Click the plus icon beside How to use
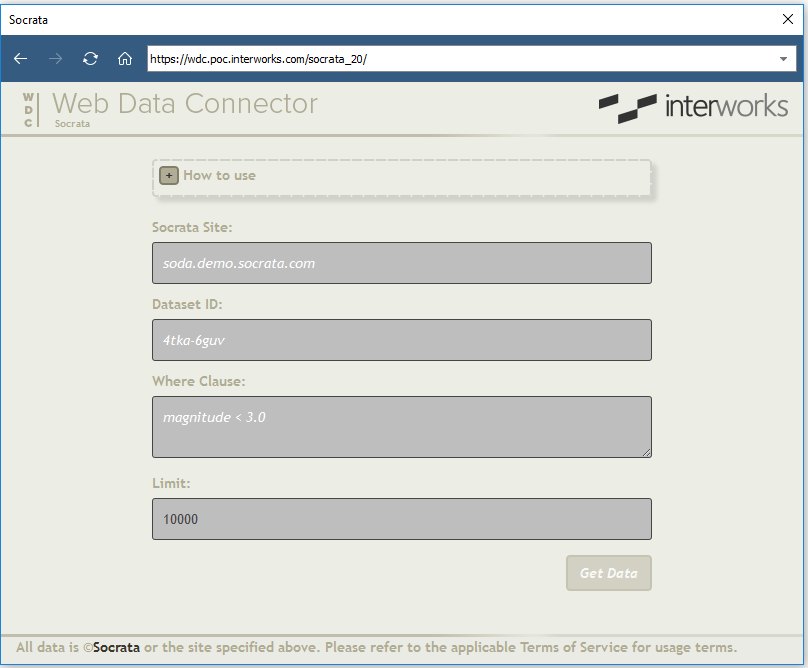The image size is (808, 668). point(168,175)
